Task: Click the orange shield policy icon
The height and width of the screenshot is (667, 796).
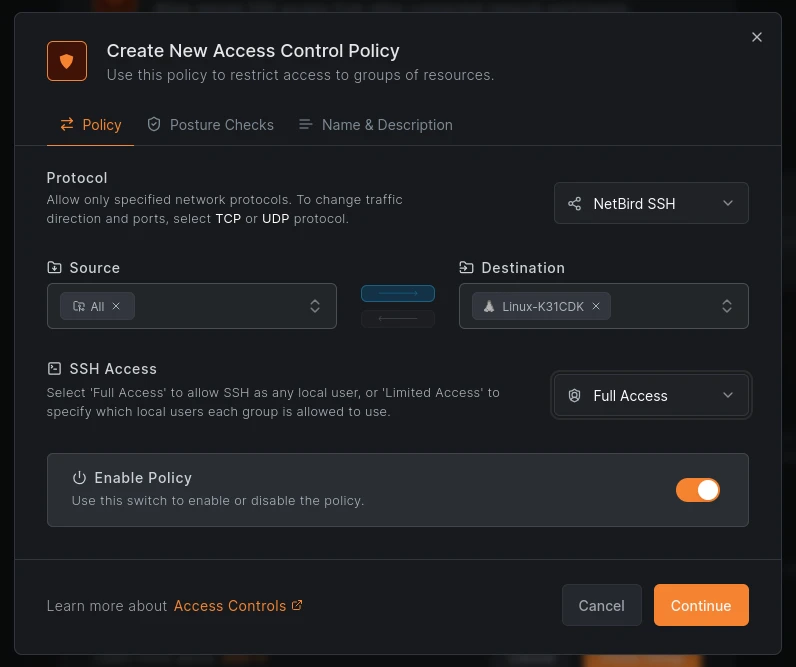Action: tap(67, 61)
